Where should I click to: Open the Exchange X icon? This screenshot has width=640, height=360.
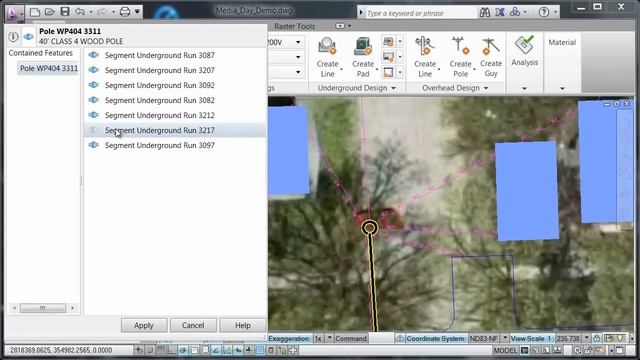[x=500, y=12]
